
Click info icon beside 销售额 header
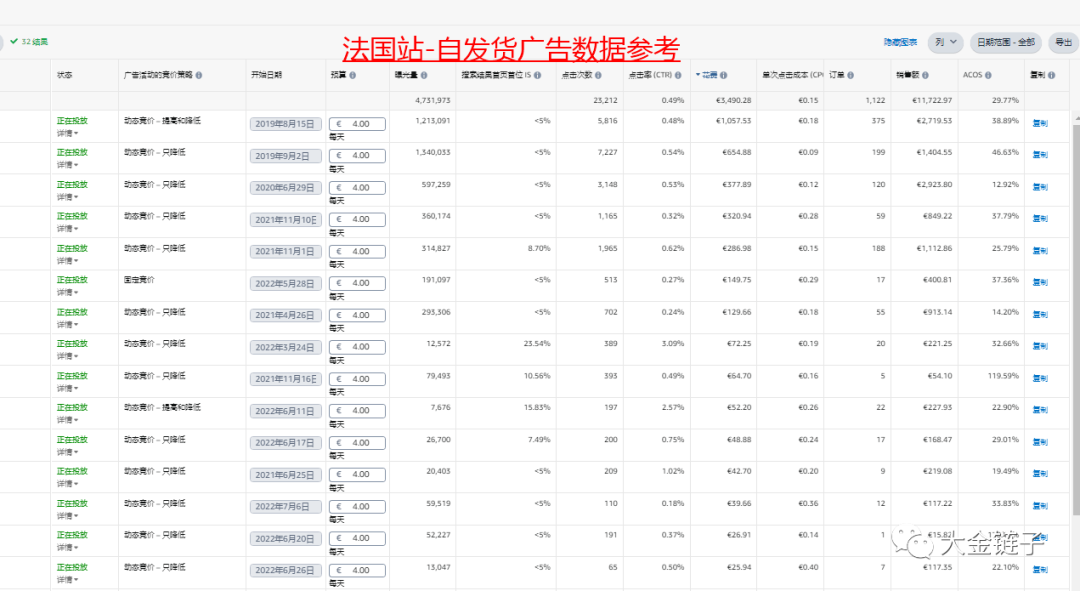tap(925, 75)
